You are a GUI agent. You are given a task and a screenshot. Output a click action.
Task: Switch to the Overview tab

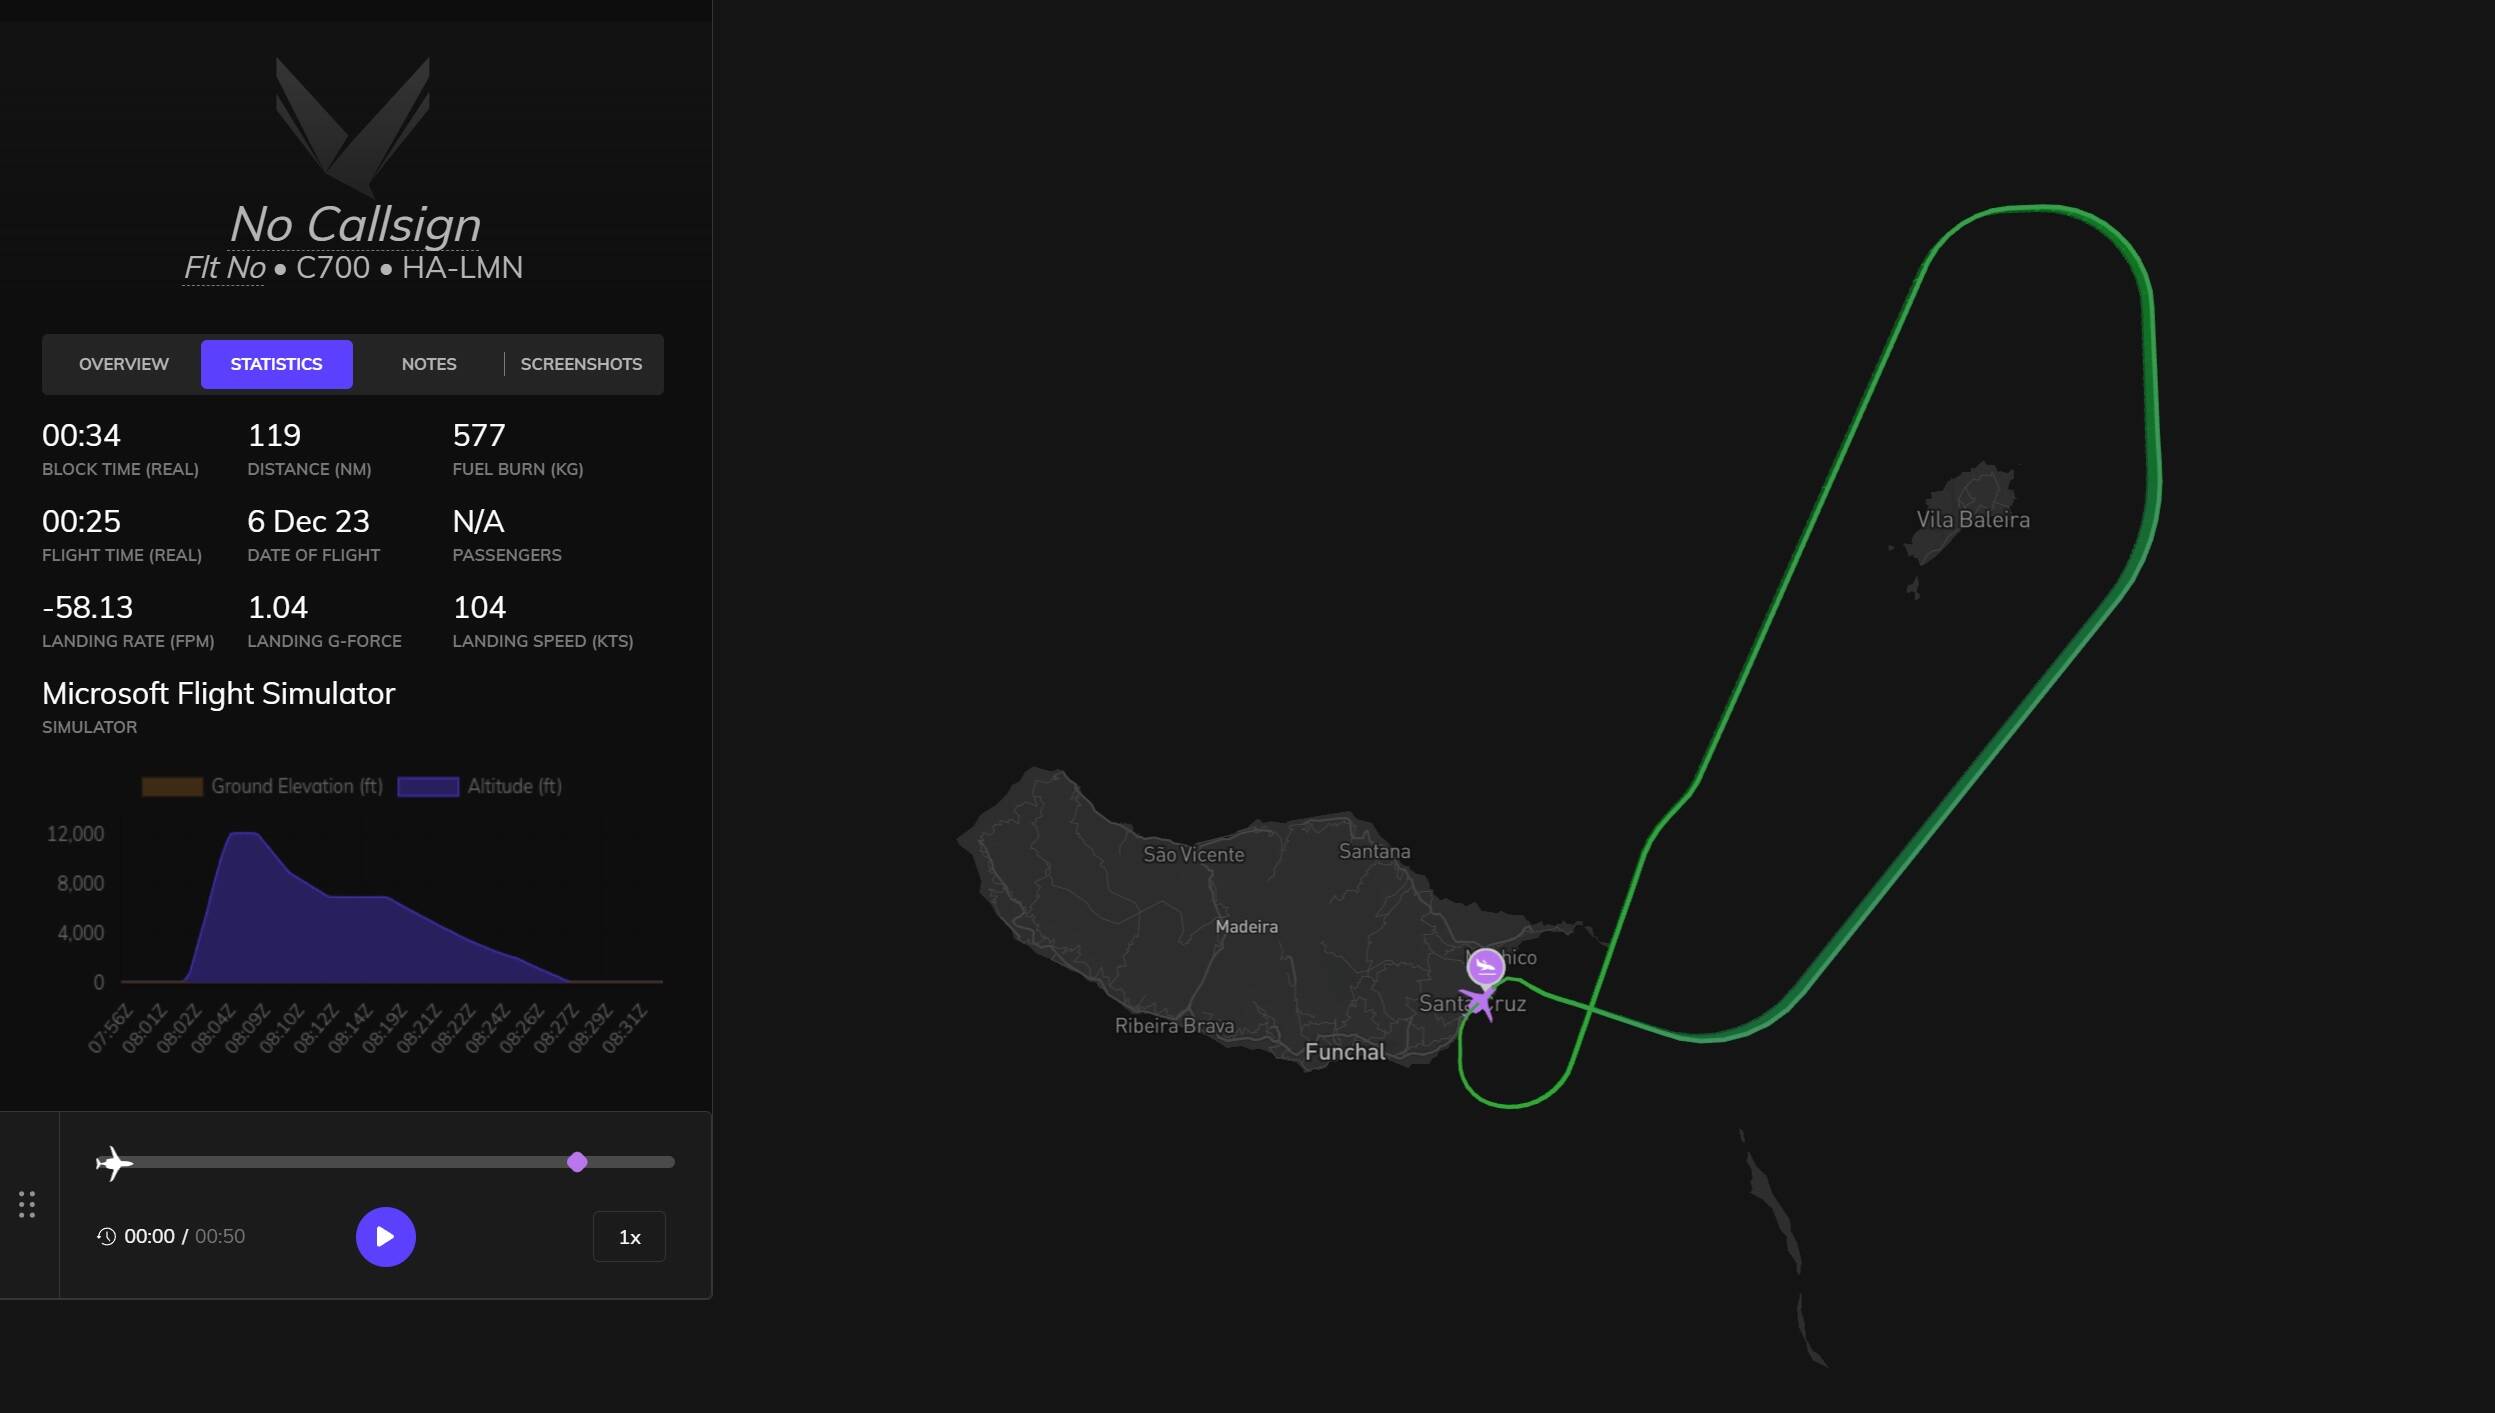pyautogui.click(x=124, y=364)
